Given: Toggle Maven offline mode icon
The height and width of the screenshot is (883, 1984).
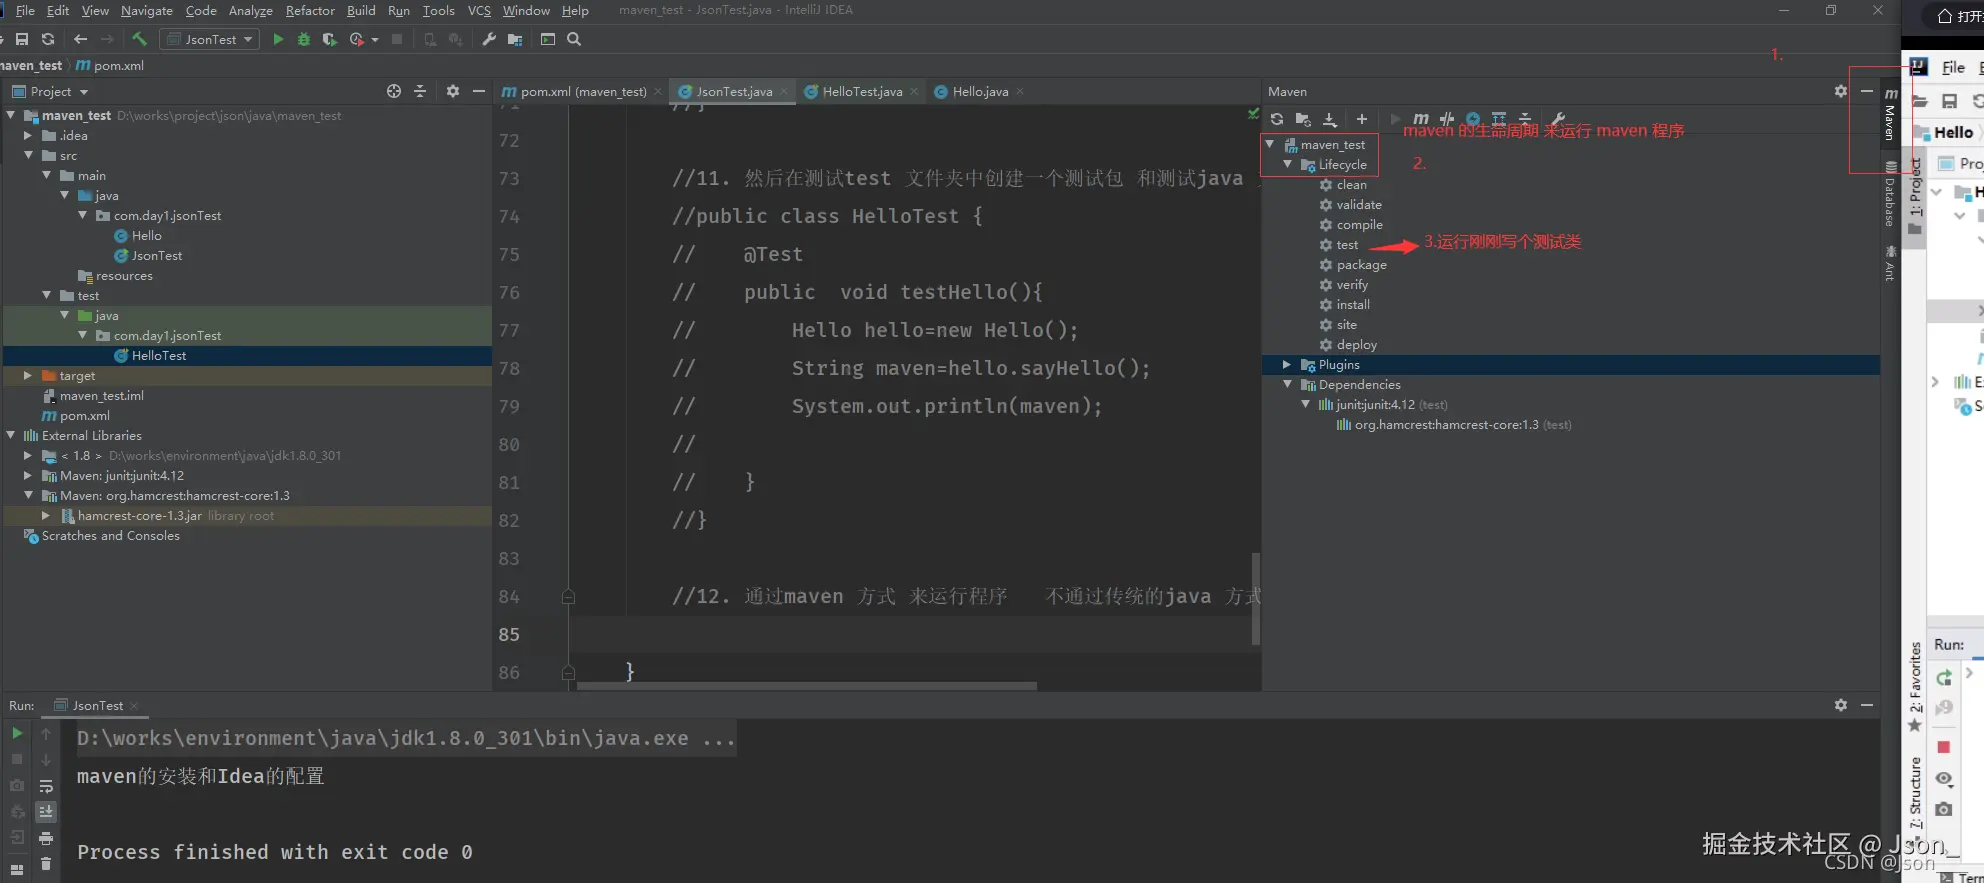Looking at the screenshot, I should coord(1447,119).
